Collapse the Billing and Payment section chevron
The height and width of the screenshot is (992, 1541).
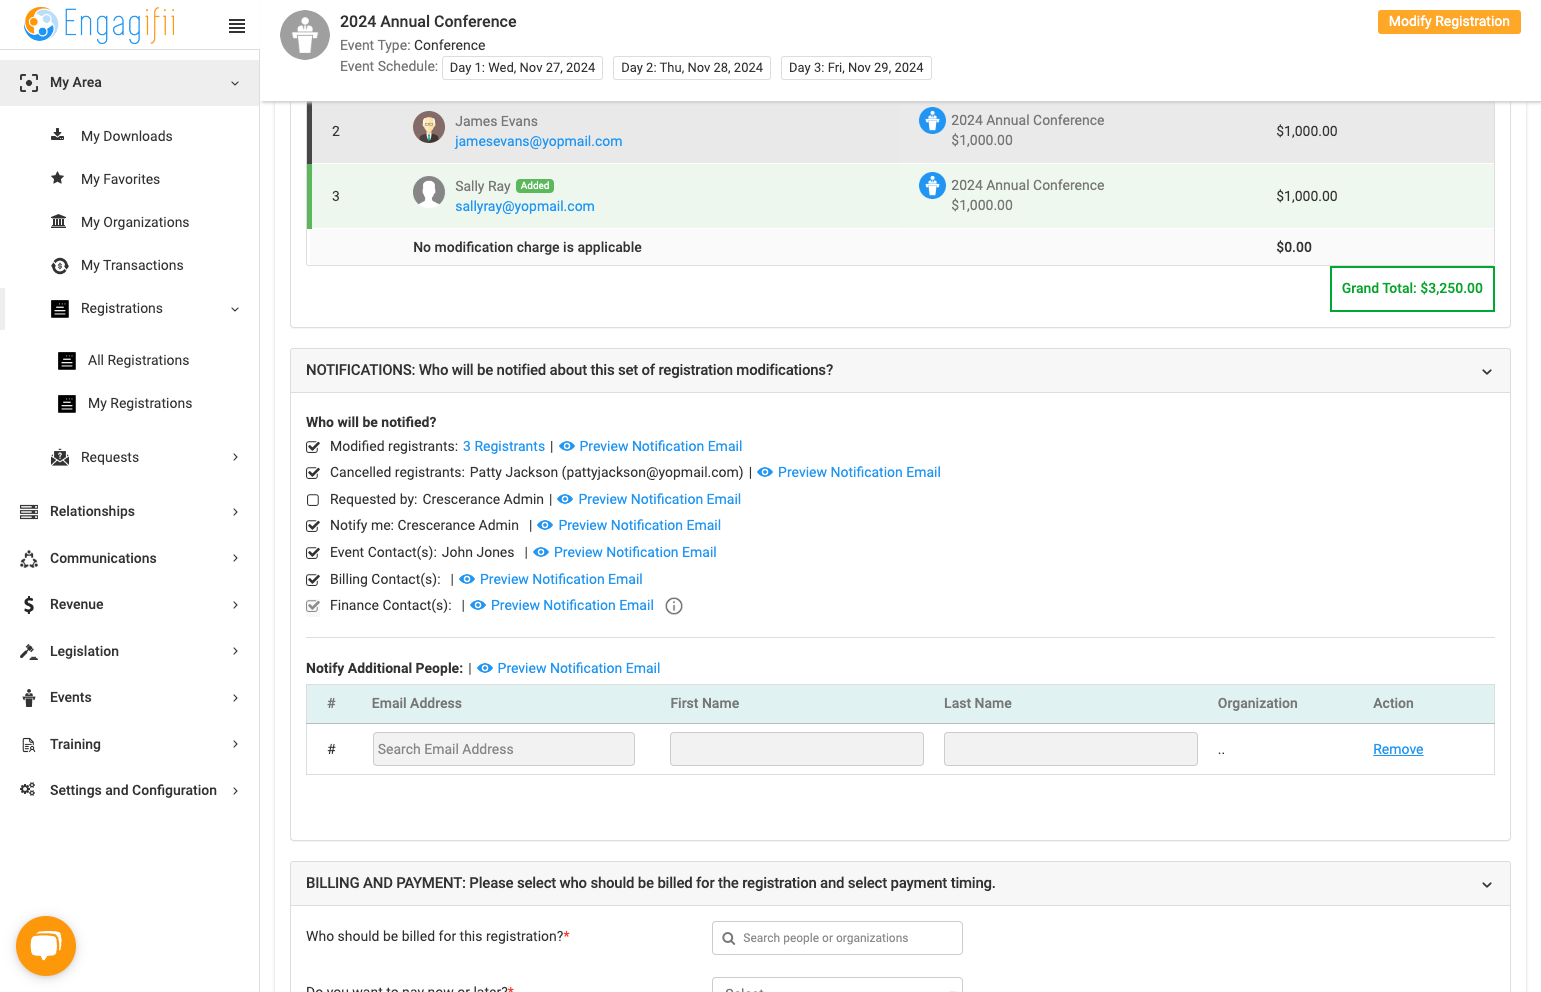(x=1487, y=885)
